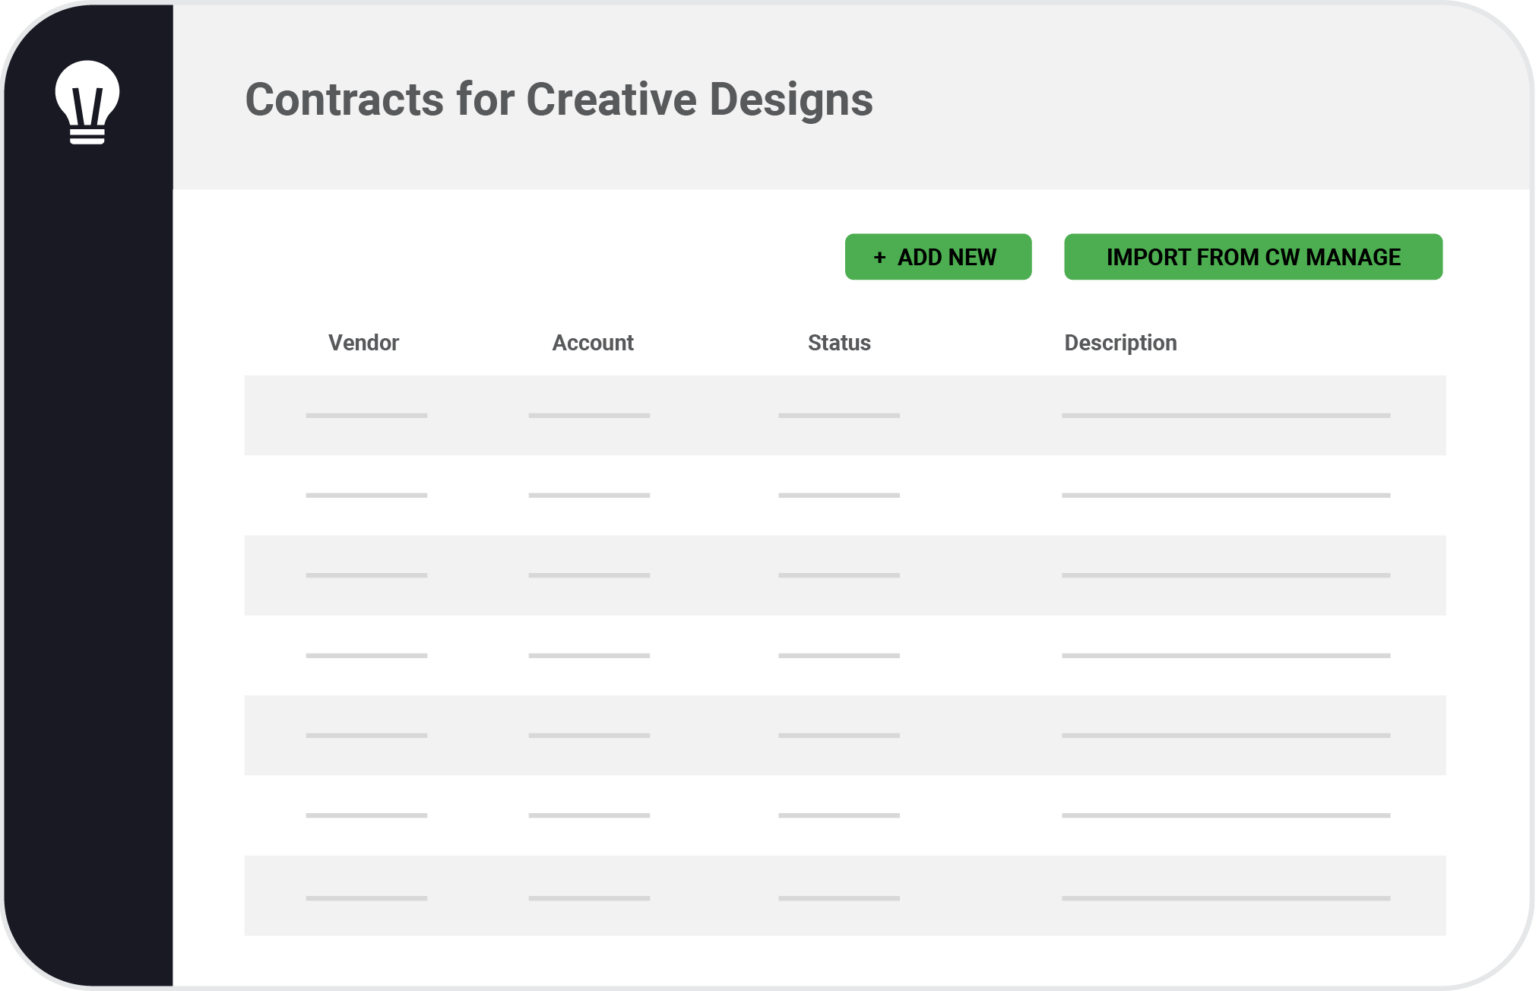
Task: Click the plus icon in ADD NEW
Action: click(x=880, y=258)
